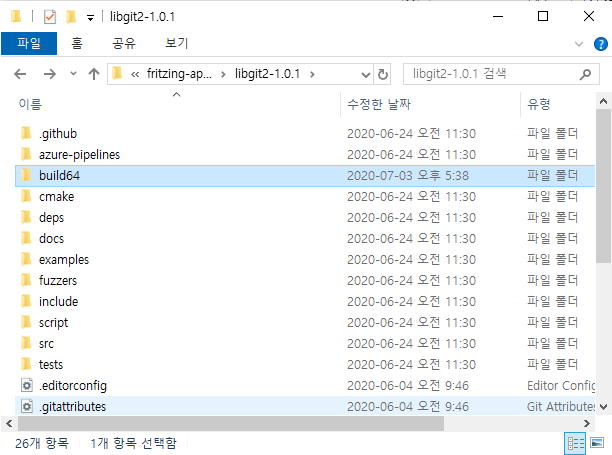The height and width of the screenshot is (455, 612).
Task: Click the folder system icon in title bar
Action: click(16, 17)
